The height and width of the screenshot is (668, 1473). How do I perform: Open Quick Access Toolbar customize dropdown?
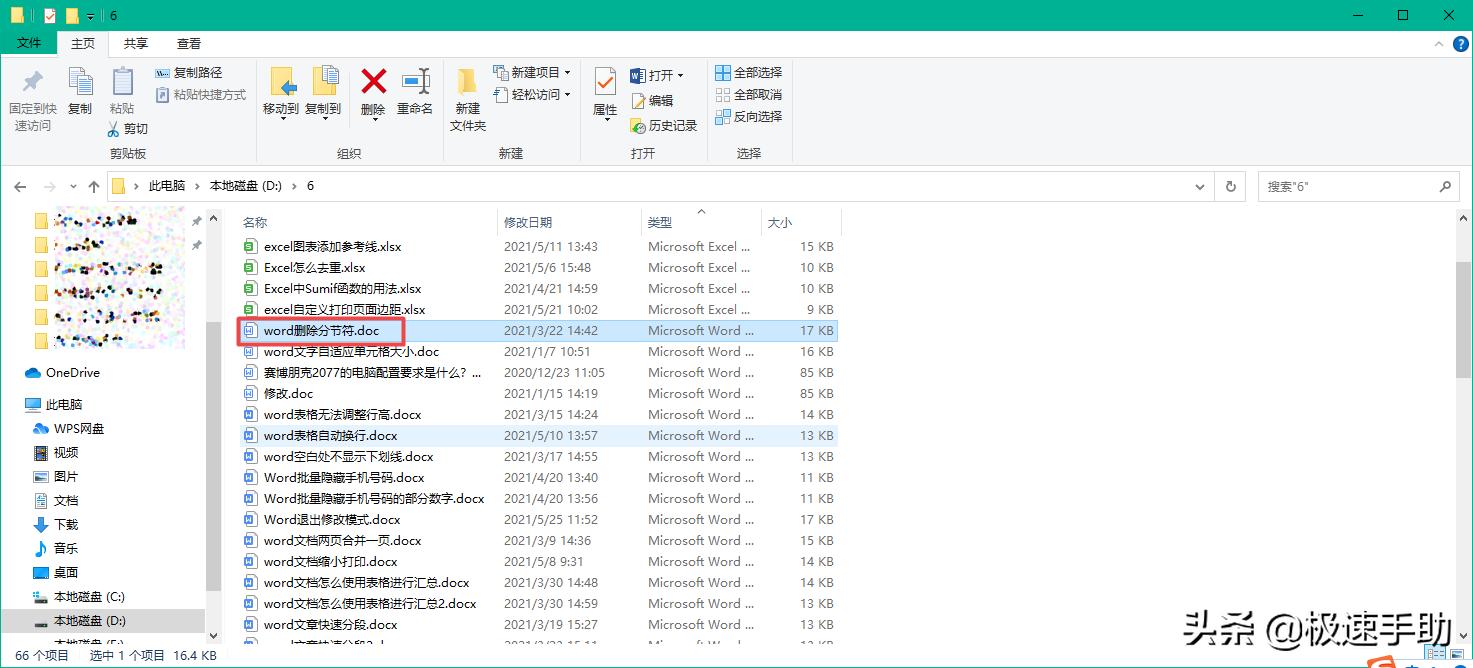click(91, 16)
